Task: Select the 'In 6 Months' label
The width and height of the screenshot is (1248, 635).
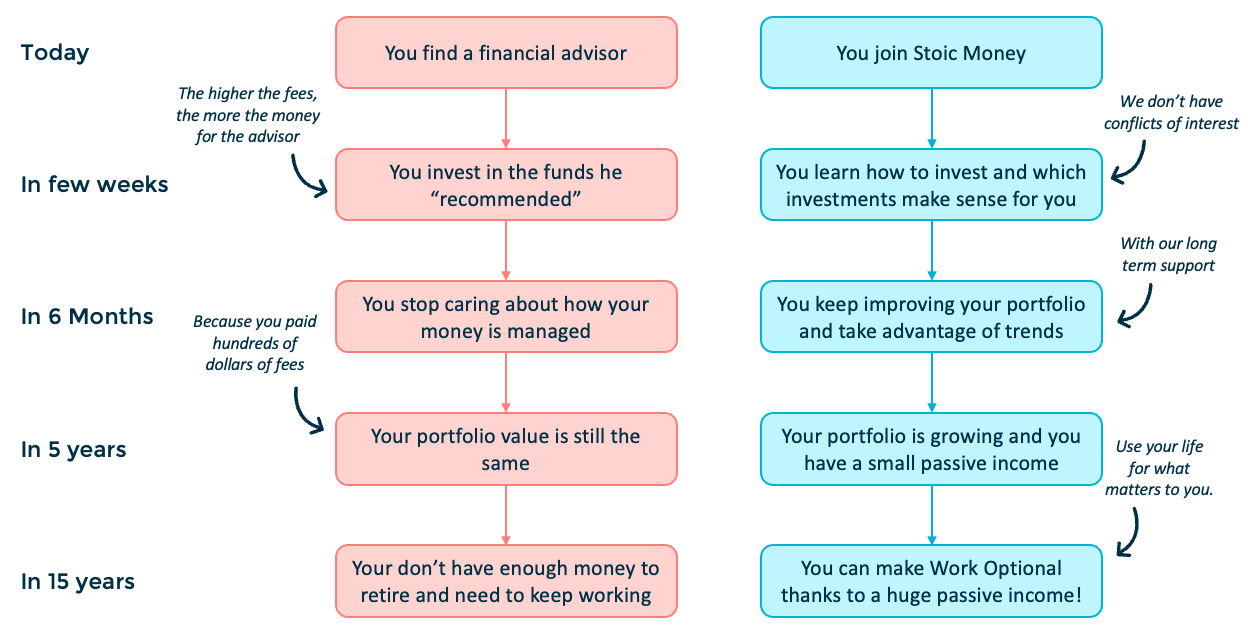Action: click(x=87, y=317)
